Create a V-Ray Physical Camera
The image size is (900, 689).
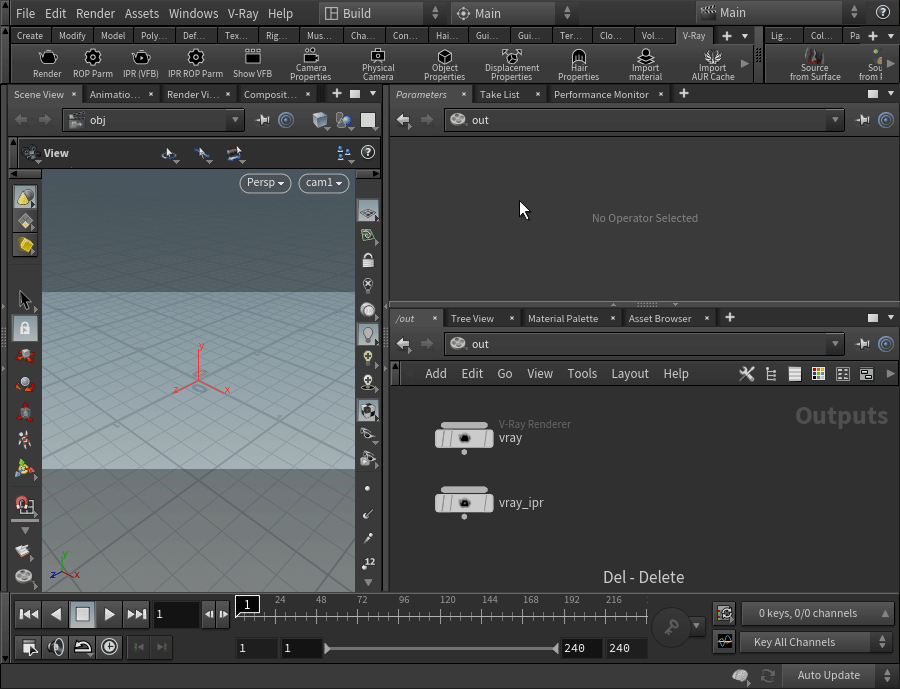[378, 64]
